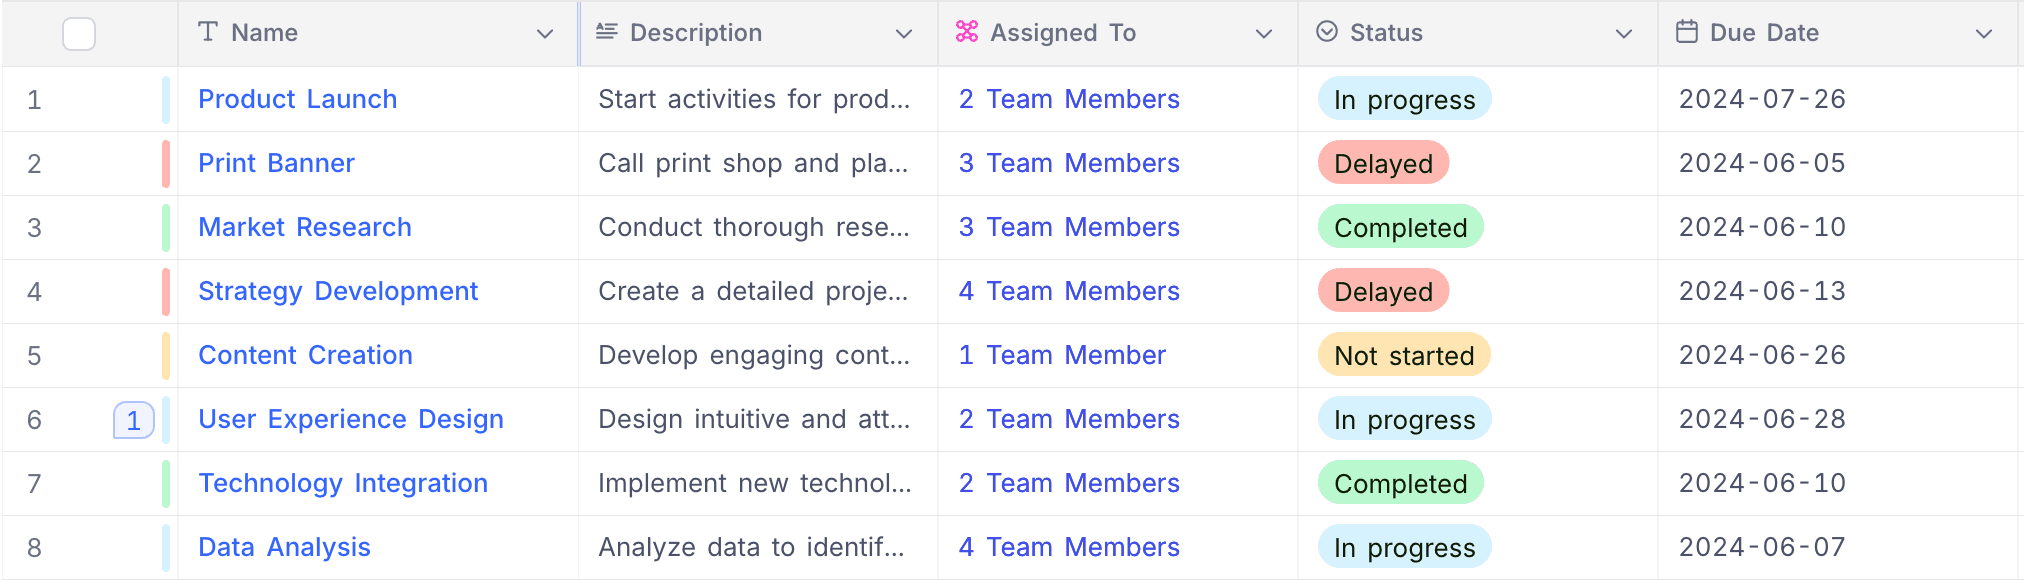Select the Completed badge for Technology Integration
Viewport: 2024px width, 580px height.
[x=1400, y=484]
